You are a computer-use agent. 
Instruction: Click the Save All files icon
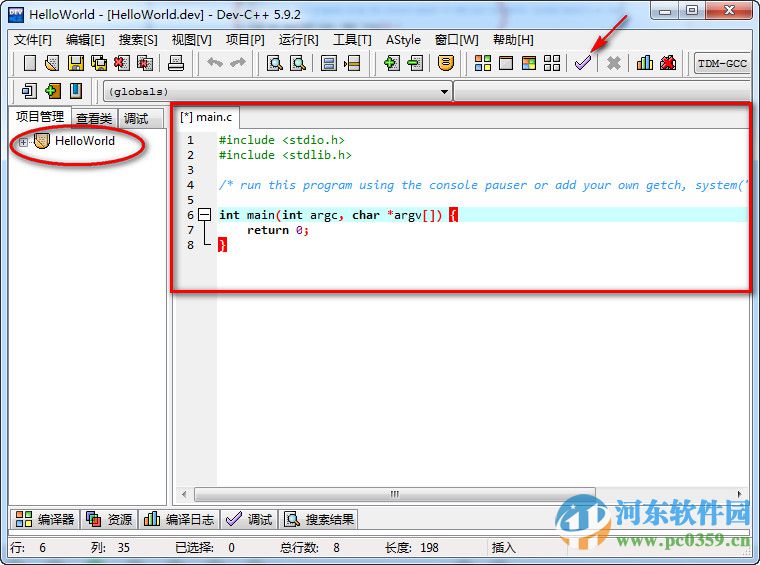[99, 63]
